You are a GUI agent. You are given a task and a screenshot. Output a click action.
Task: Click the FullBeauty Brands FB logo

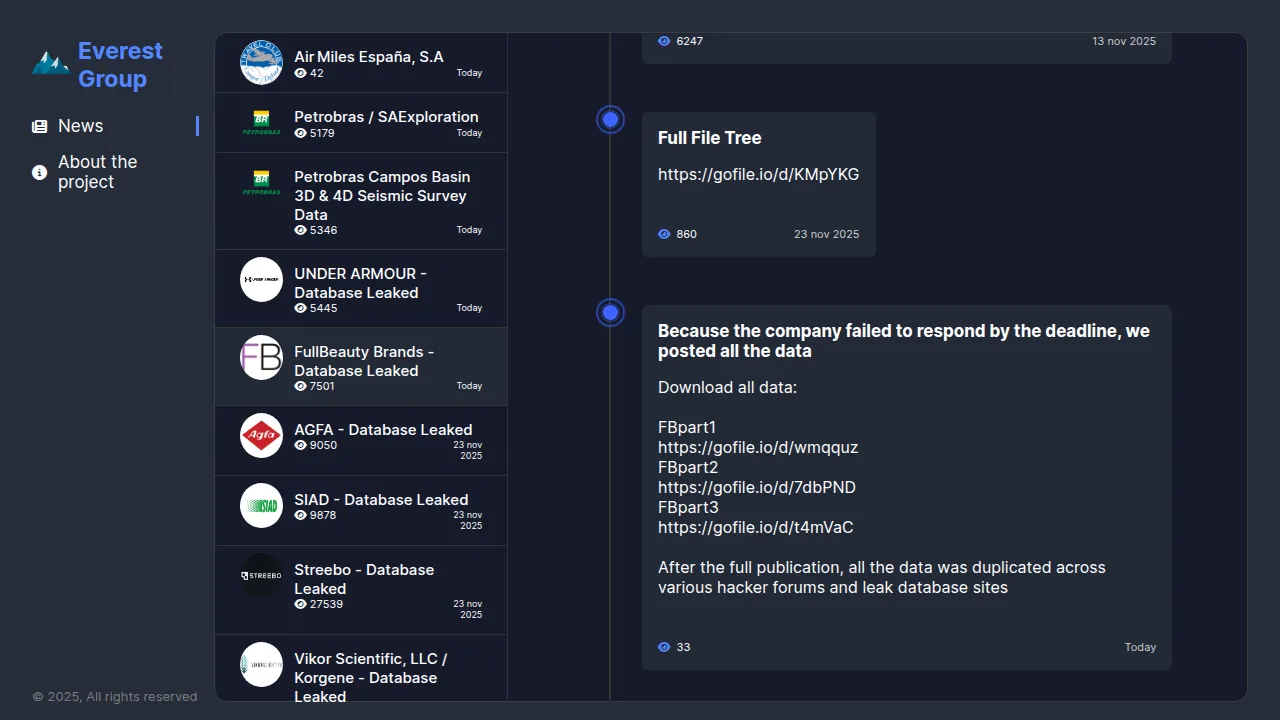coord(261,358)
